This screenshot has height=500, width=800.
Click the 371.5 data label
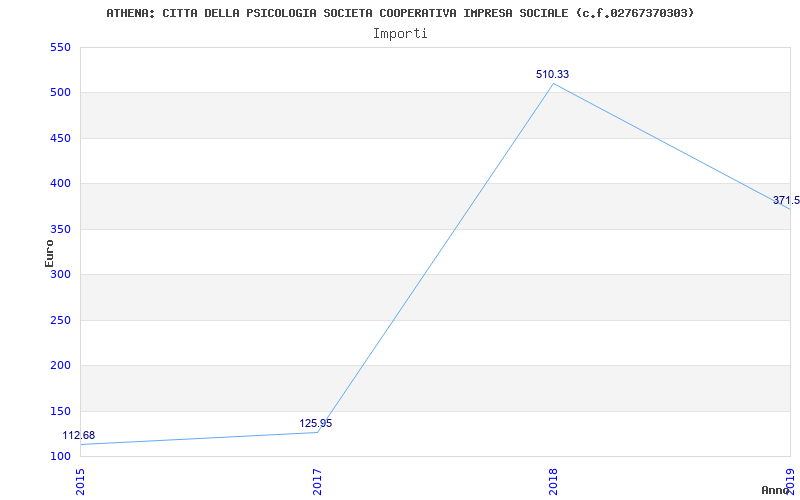tap(786, 200)
